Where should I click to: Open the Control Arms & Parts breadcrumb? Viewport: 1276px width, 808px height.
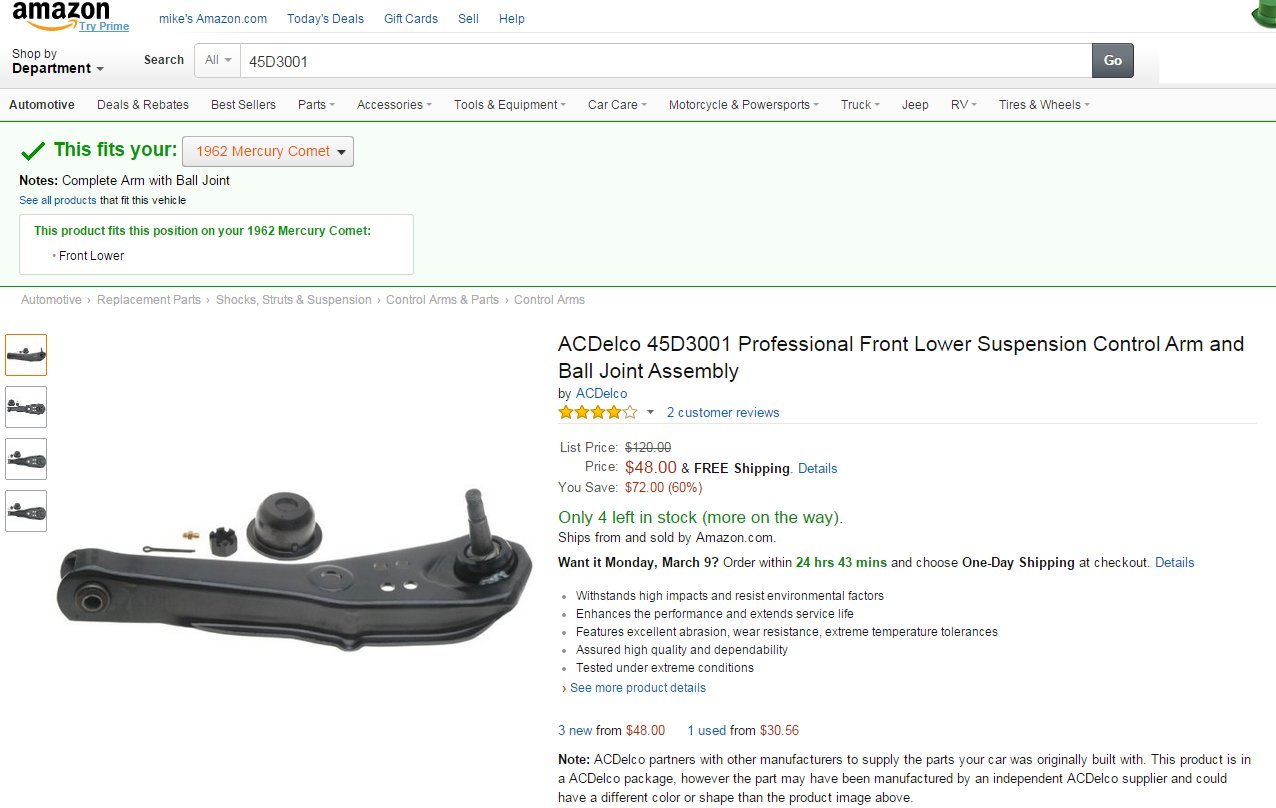pos(442,300)
